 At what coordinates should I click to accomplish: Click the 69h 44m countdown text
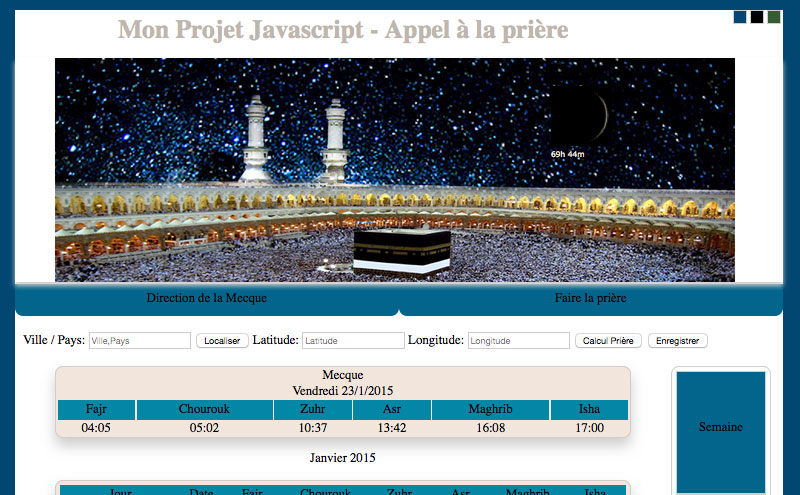click(x=567, y=154)
